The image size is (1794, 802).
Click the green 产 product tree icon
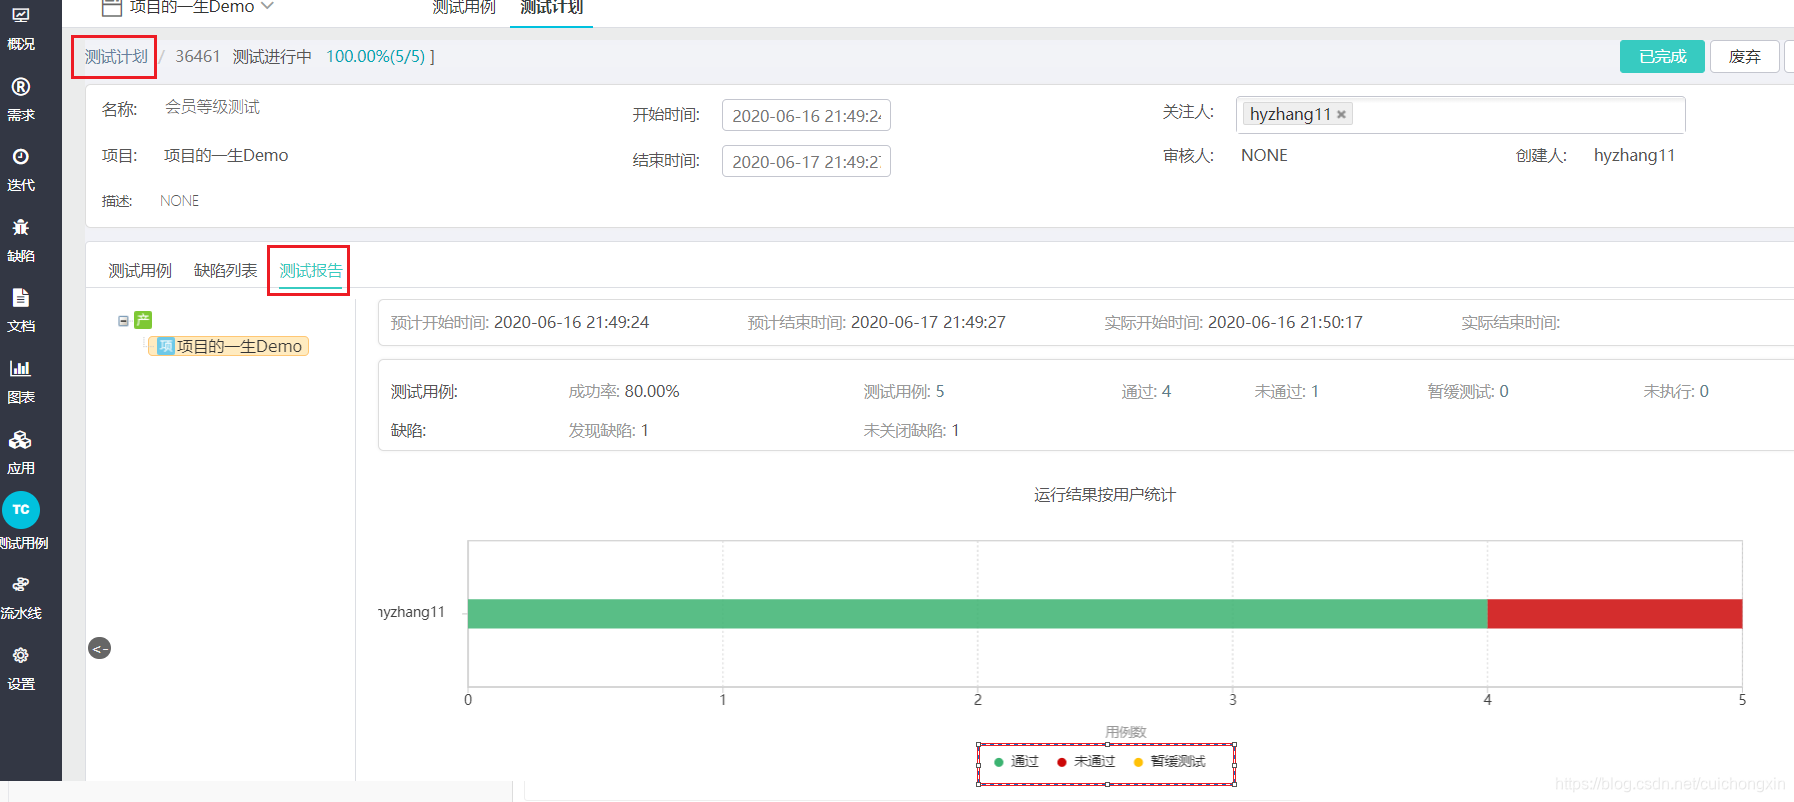(143, 320)
